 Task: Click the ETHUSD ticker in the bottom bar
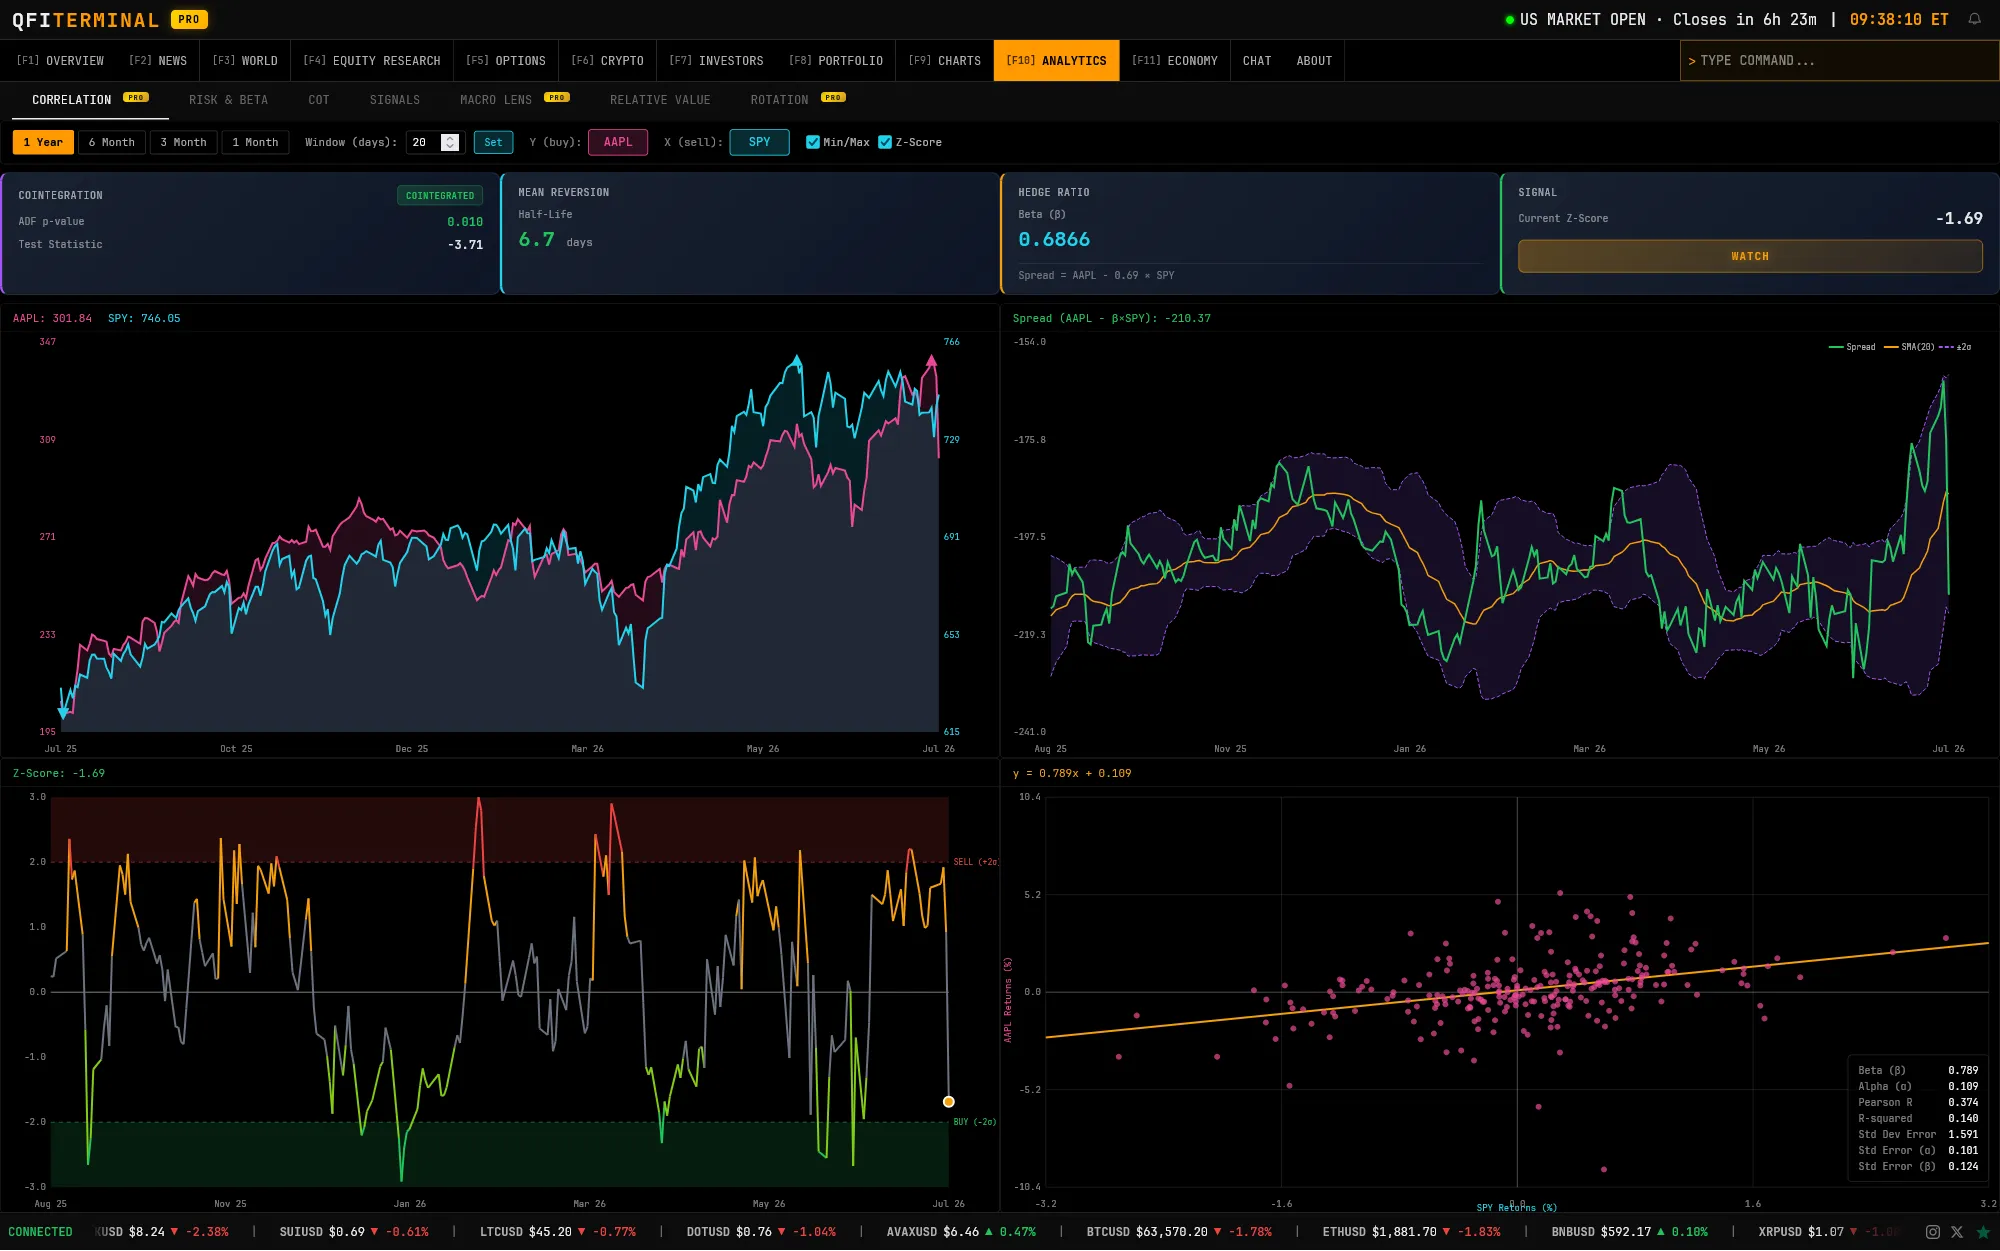tap(1411, 1232)
